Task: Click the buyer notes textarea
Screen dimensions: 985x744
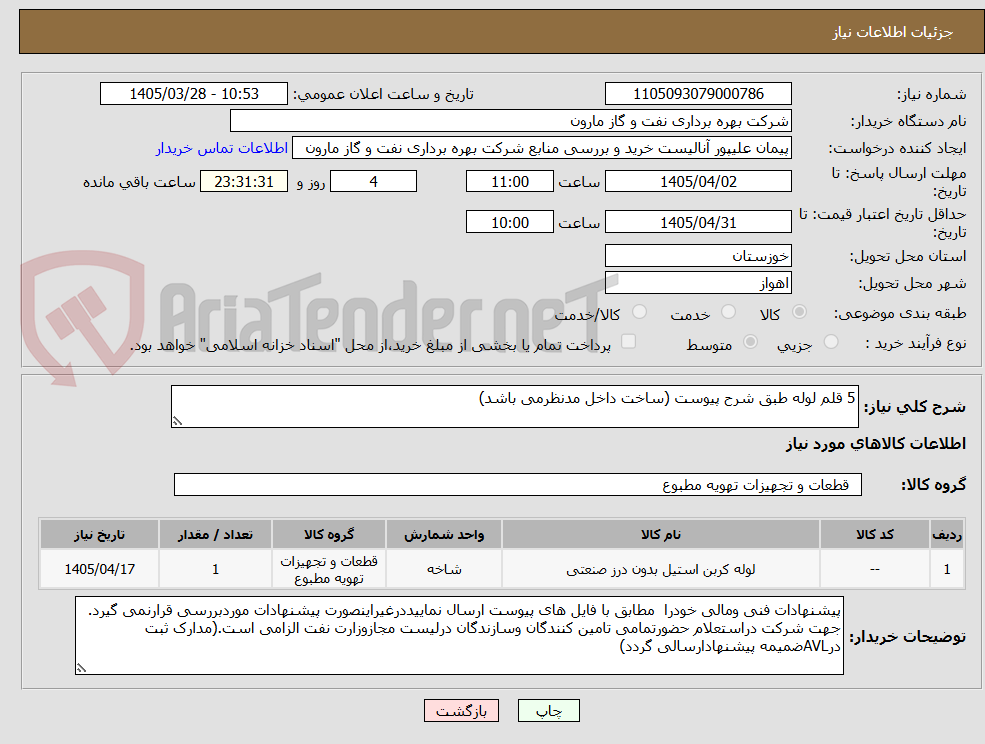Action: (459, 635)
